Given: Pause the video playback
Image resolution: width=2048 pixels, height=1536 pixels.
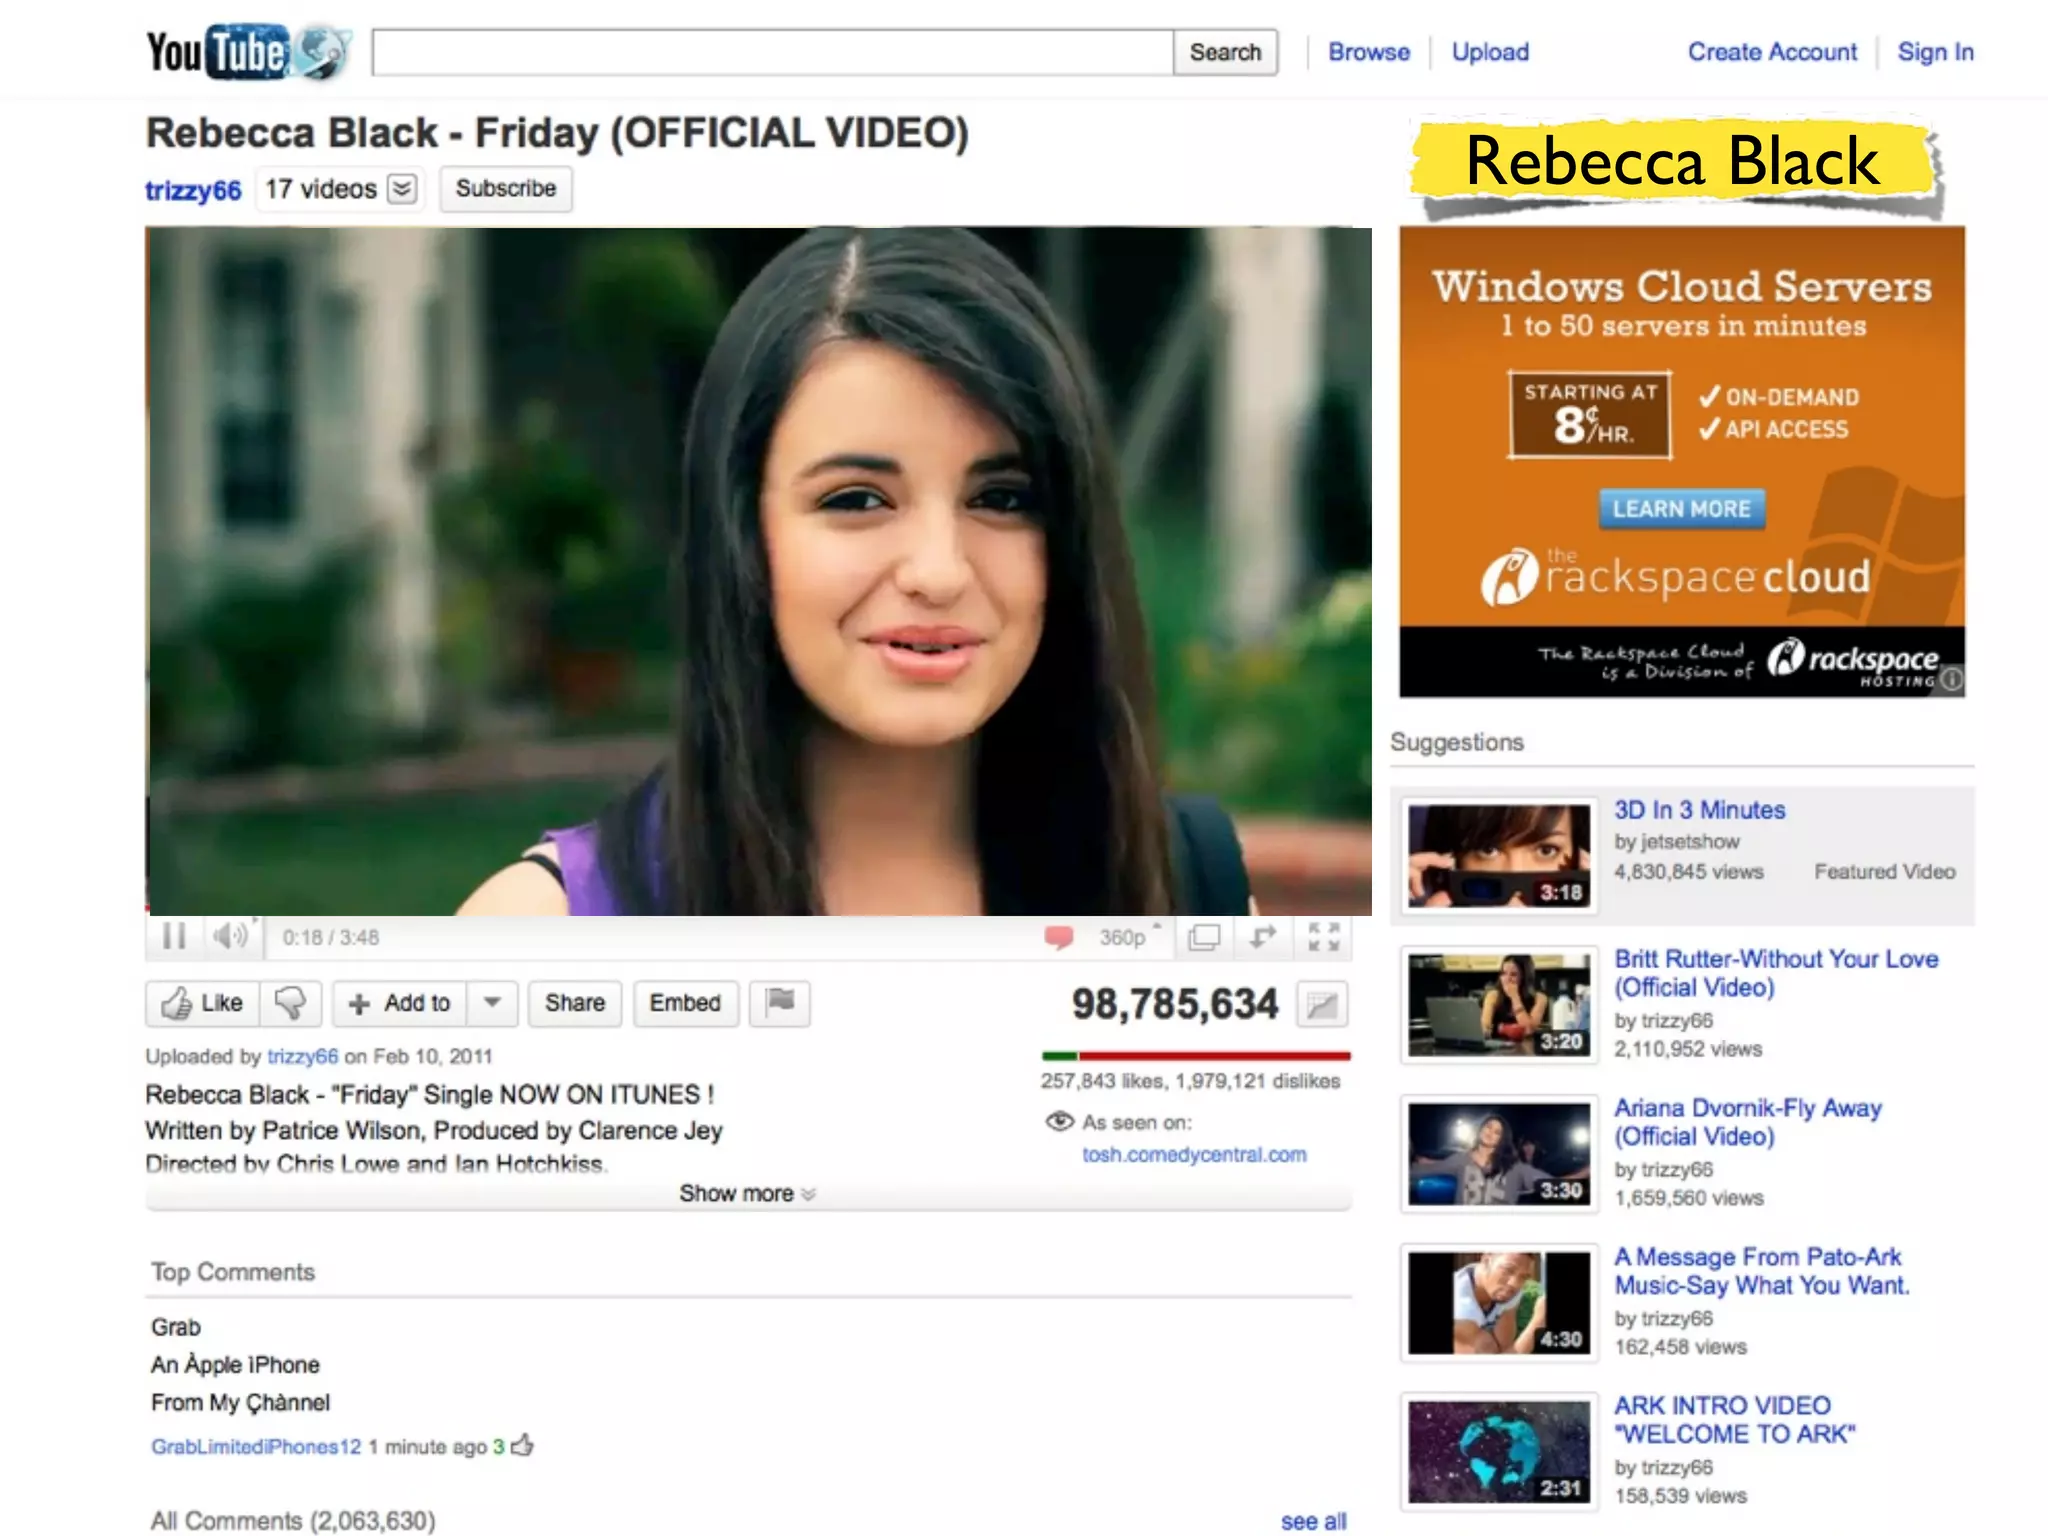Looking at the screenshot, I should (x=174, y=937).
